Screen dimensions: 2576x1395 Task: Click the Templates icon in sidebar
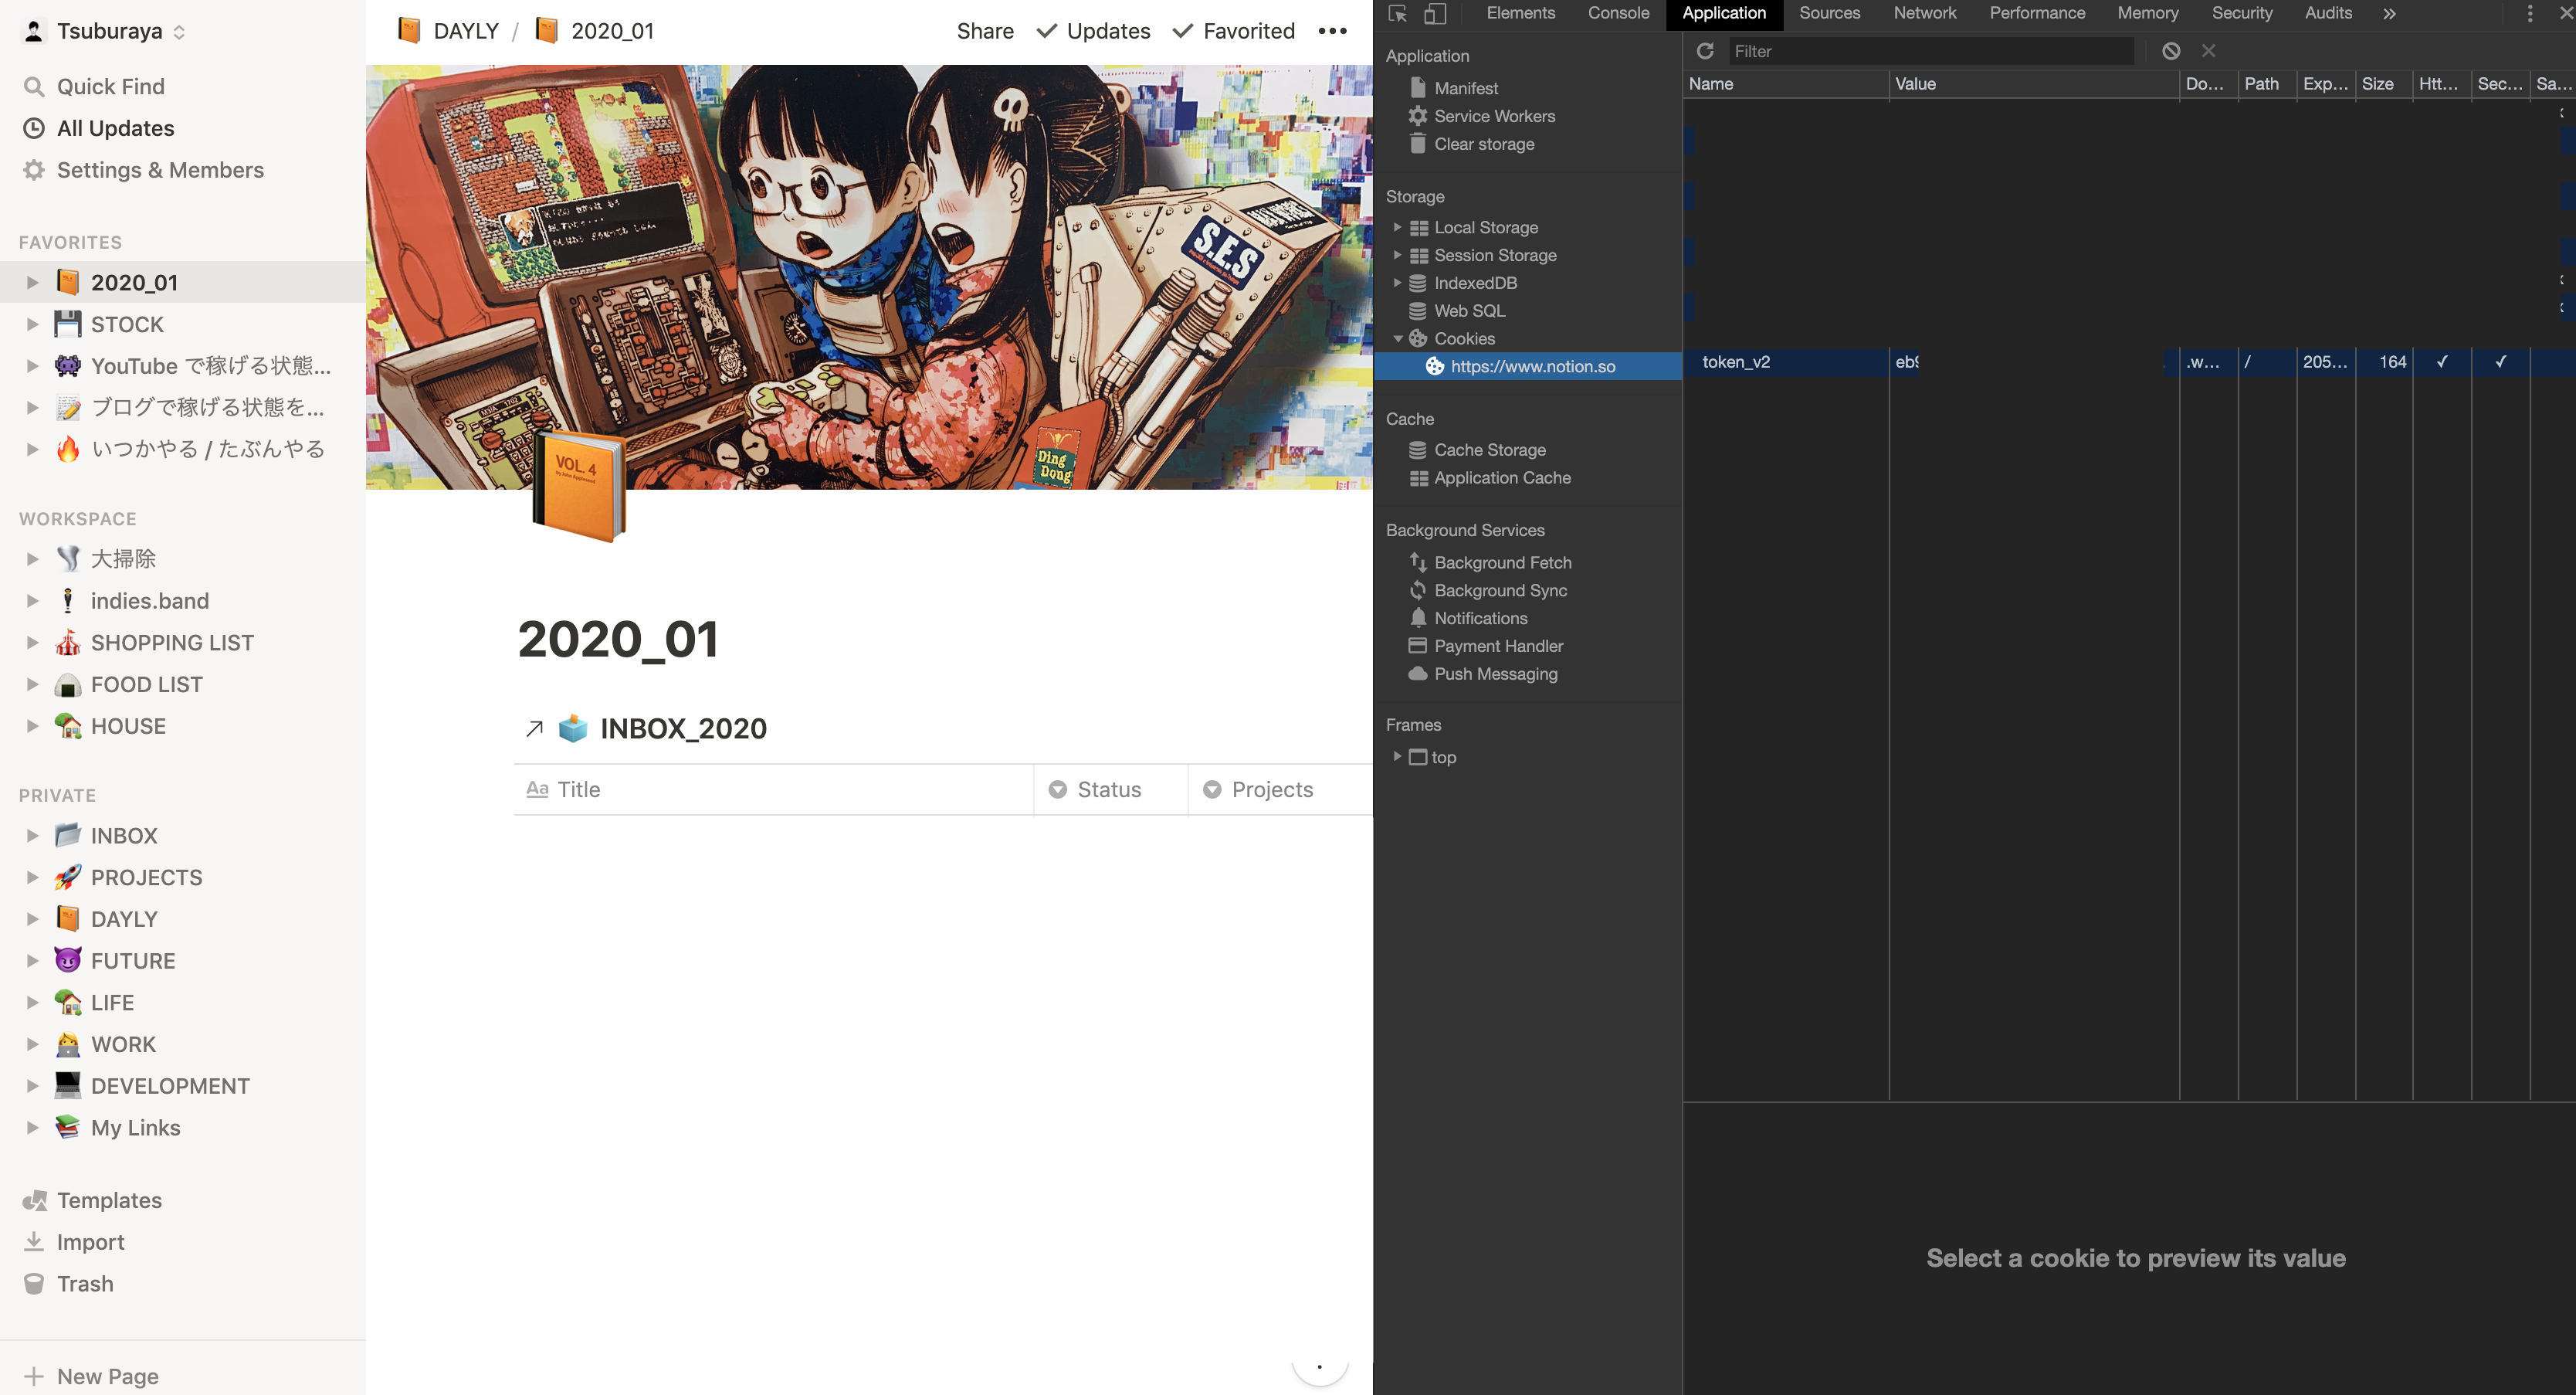click(x=34, y=1200)
